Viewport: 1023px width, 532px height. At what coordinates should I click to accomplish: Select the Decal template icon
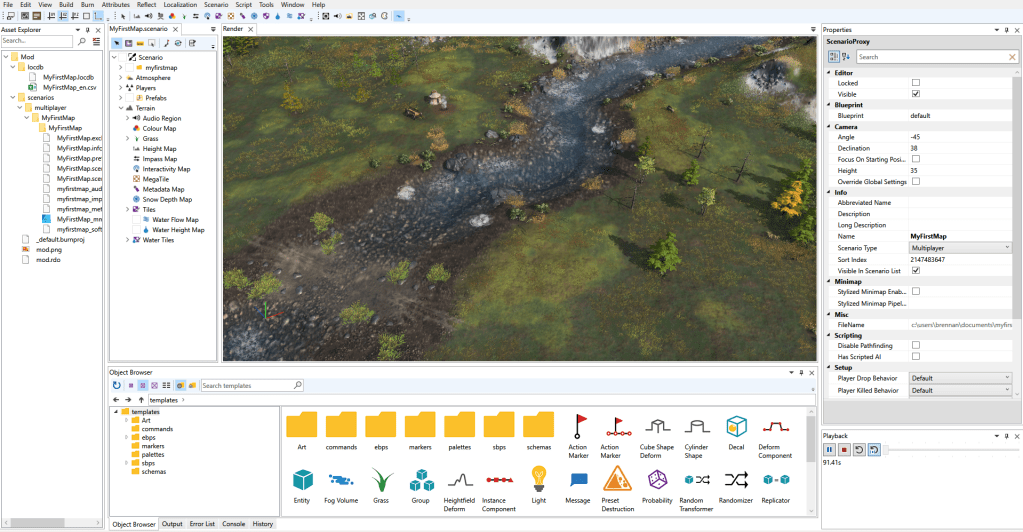point(736,429)
